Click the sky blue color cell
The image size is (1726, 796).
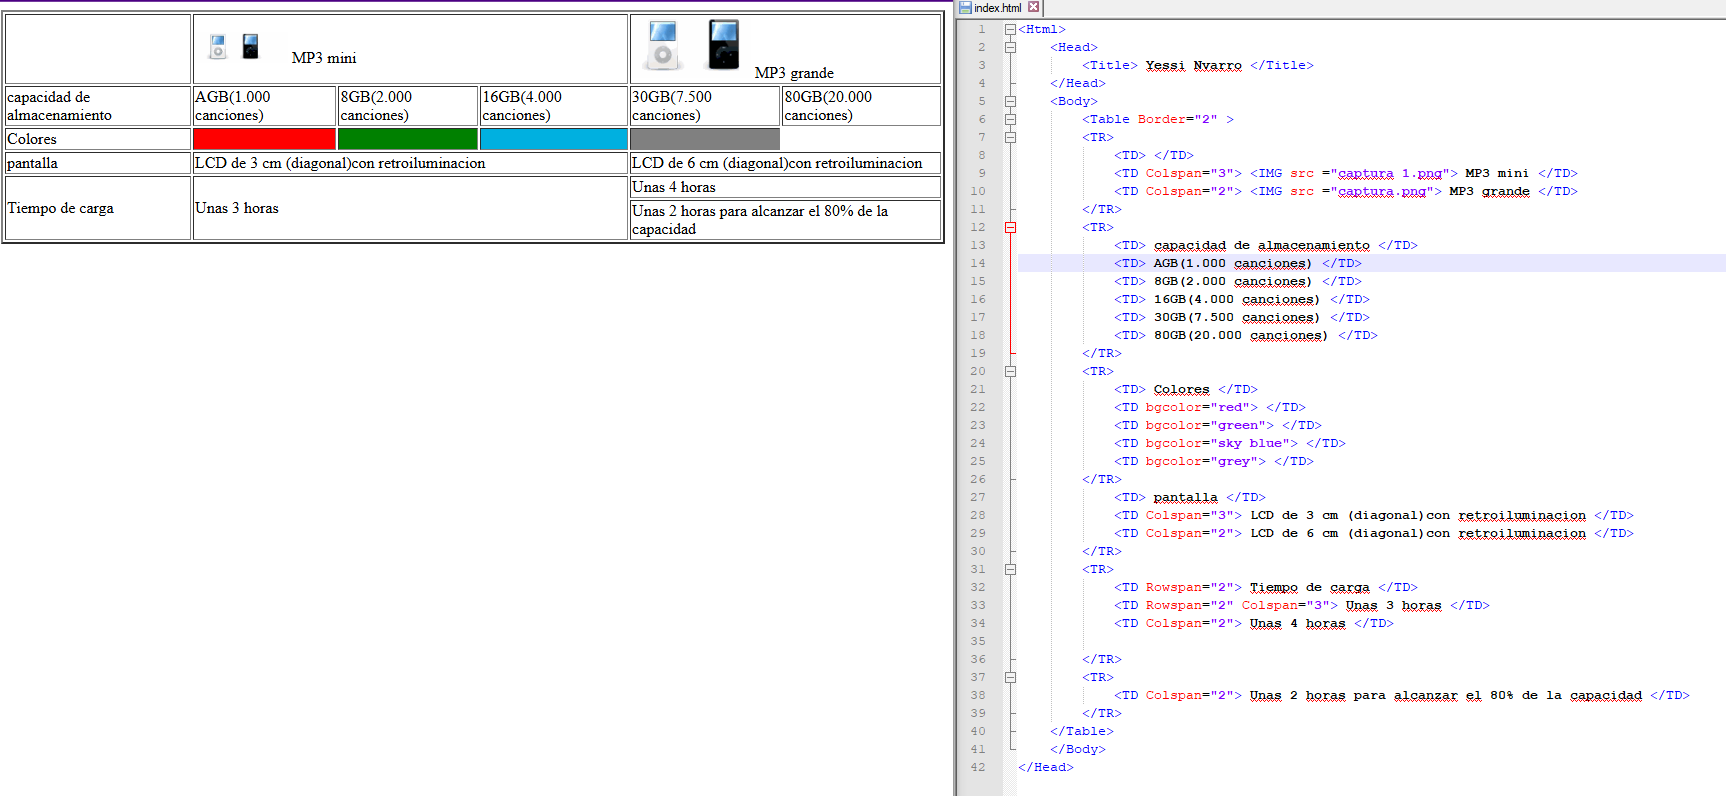[553, 139]
